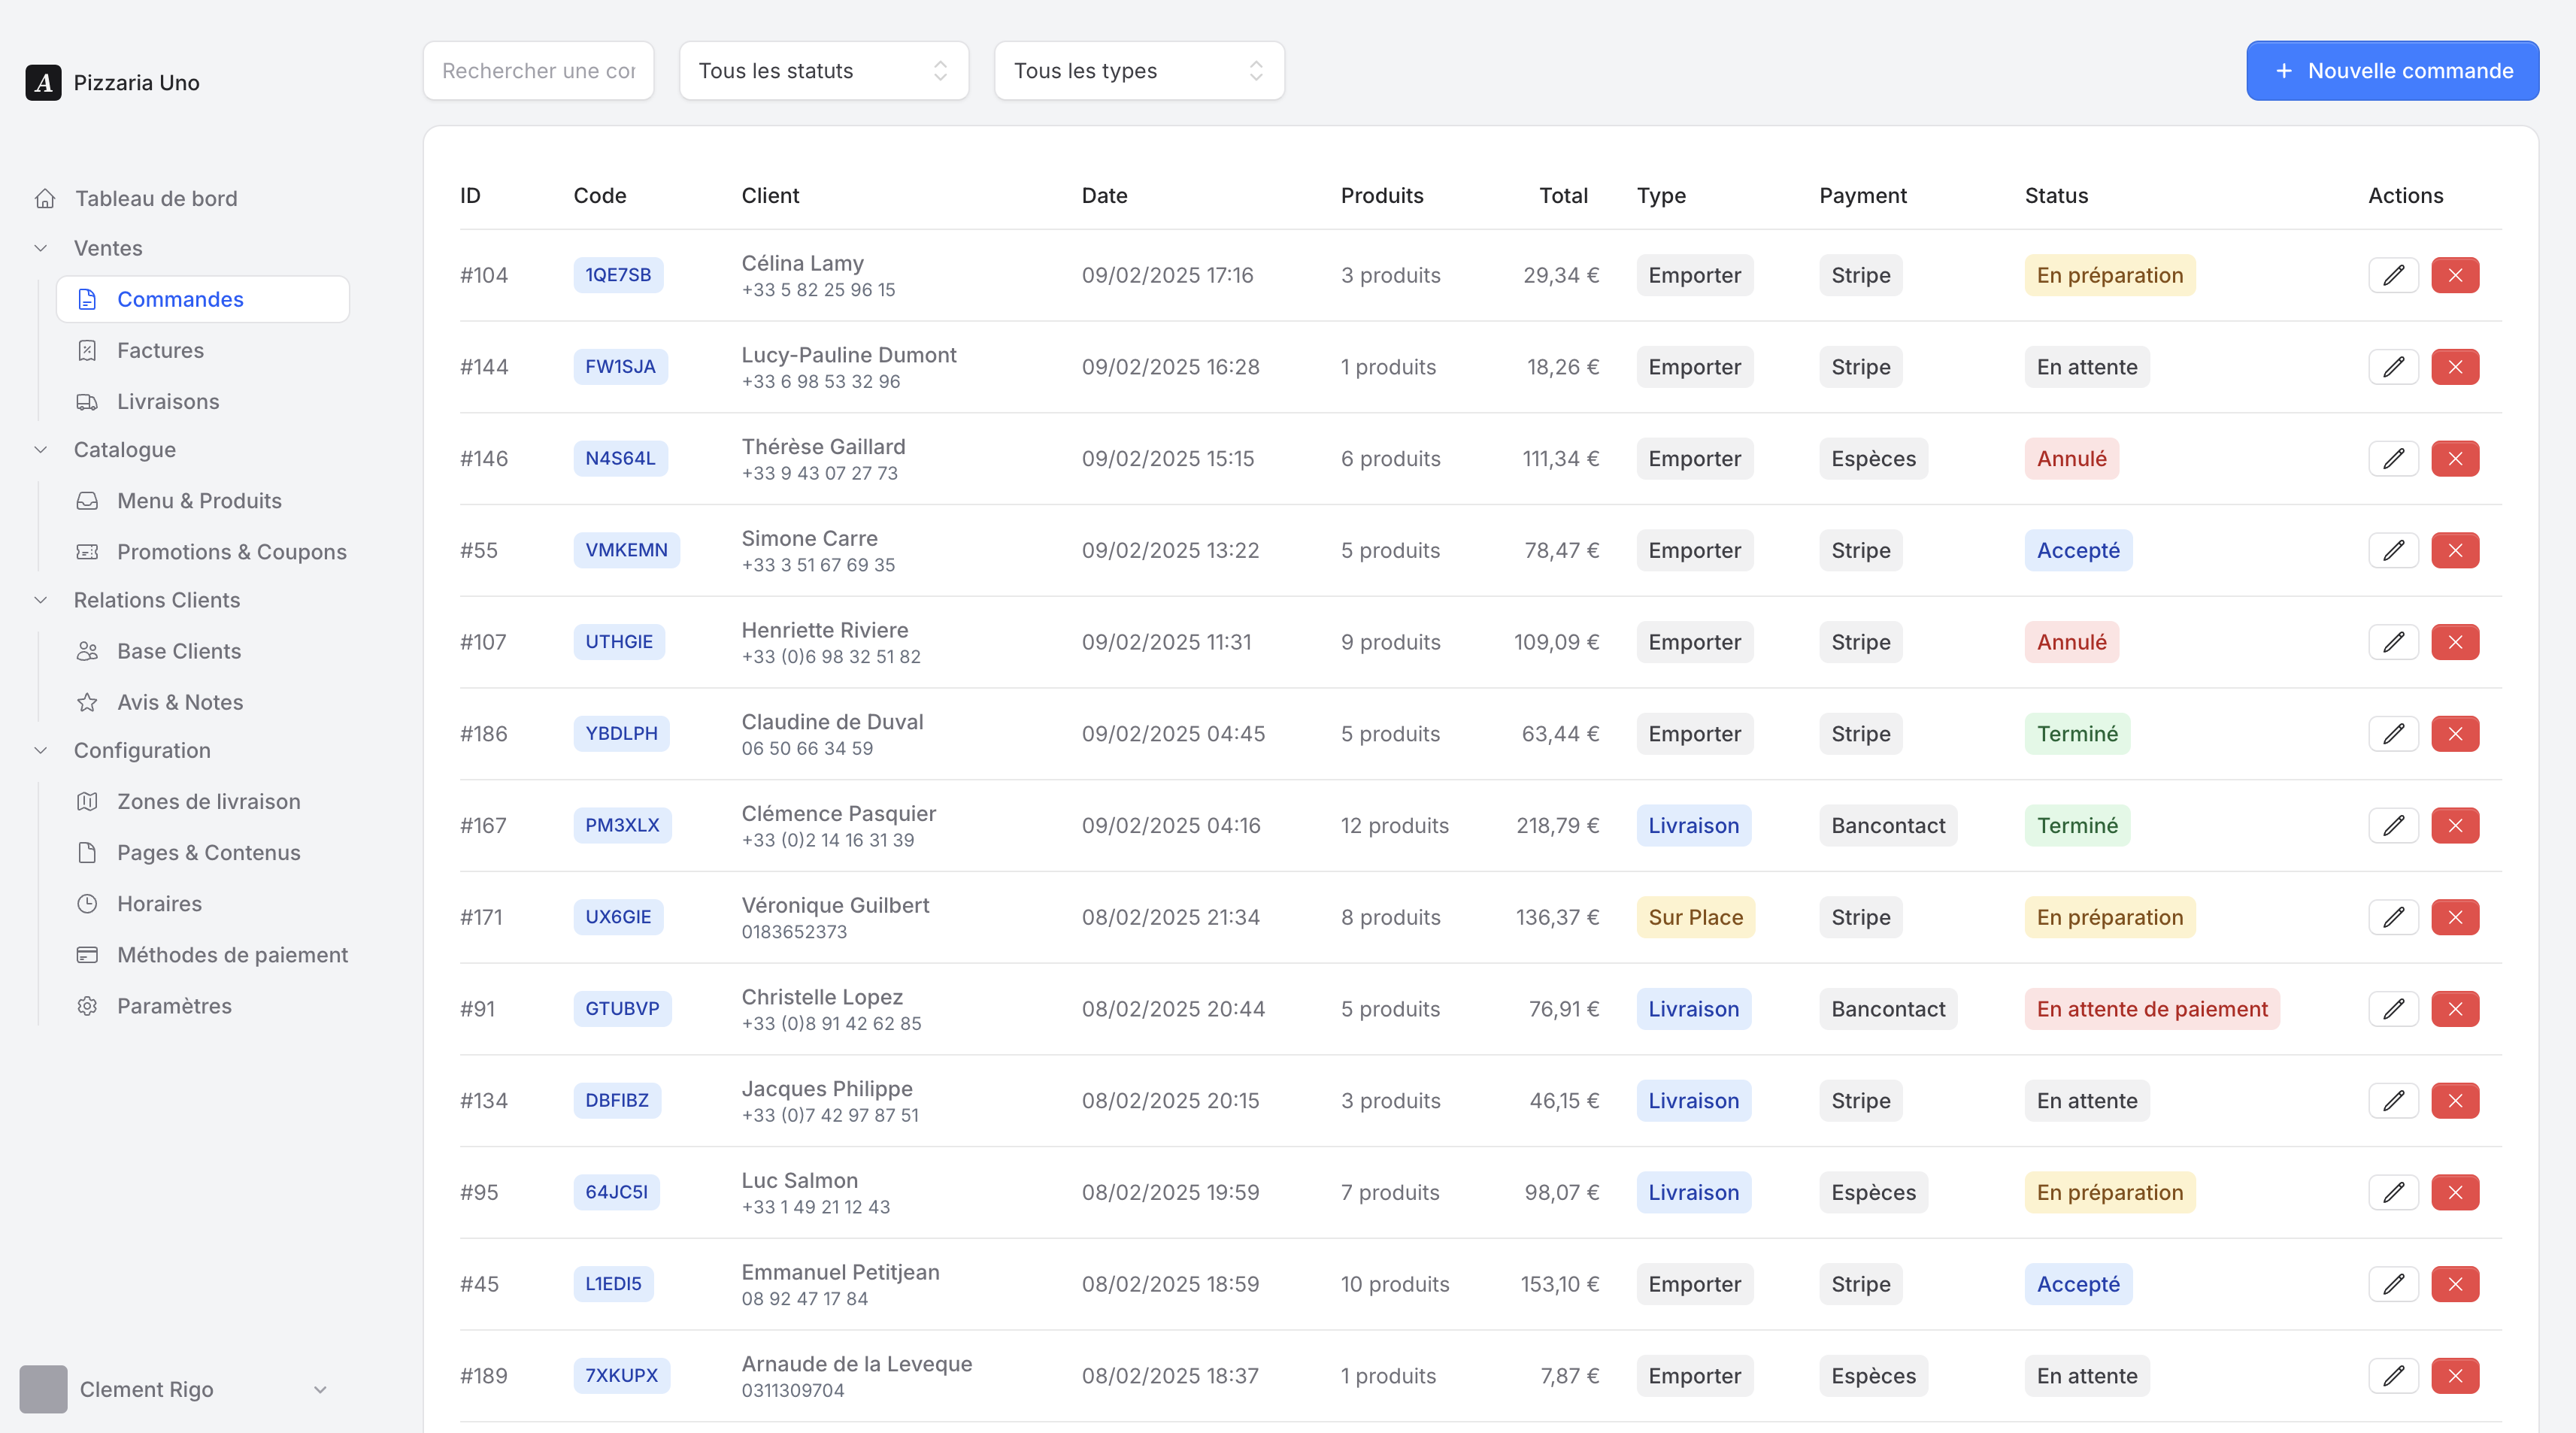Open Paramètres via the gear icon

87,1006
